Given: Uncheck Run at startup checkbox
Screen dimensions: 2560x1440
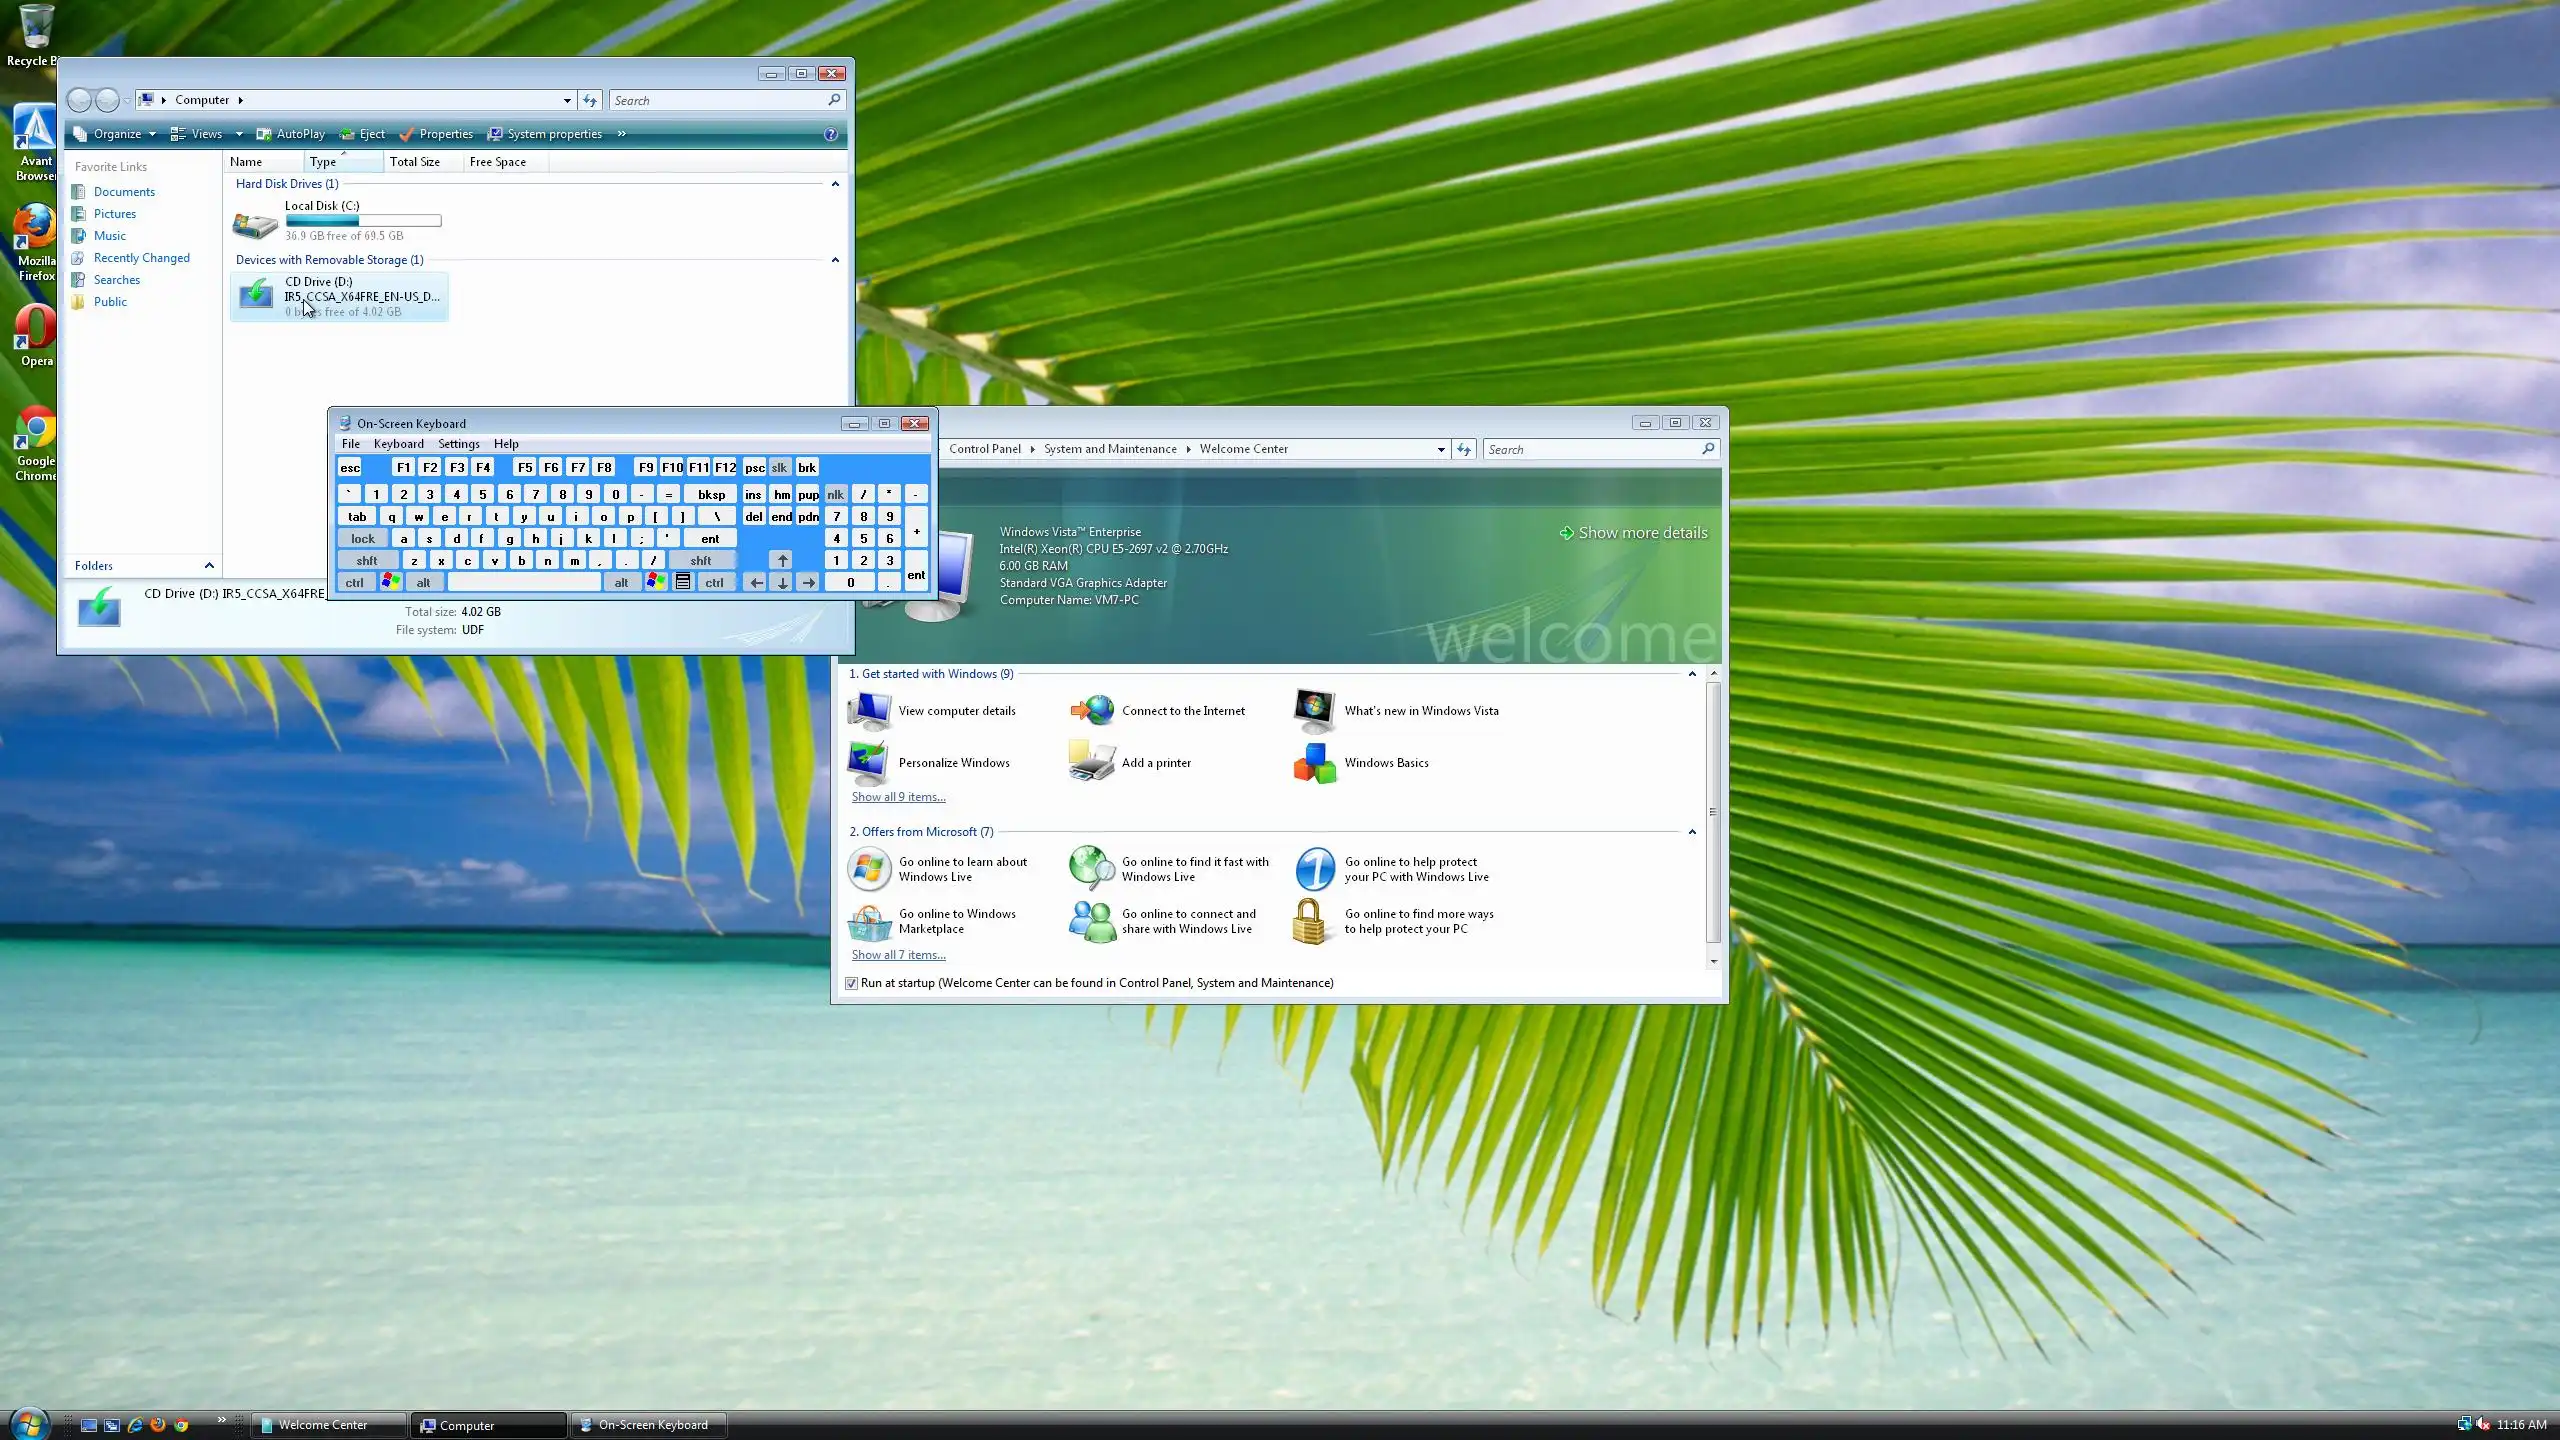Looking at the screenshot, I should (851, 984).
